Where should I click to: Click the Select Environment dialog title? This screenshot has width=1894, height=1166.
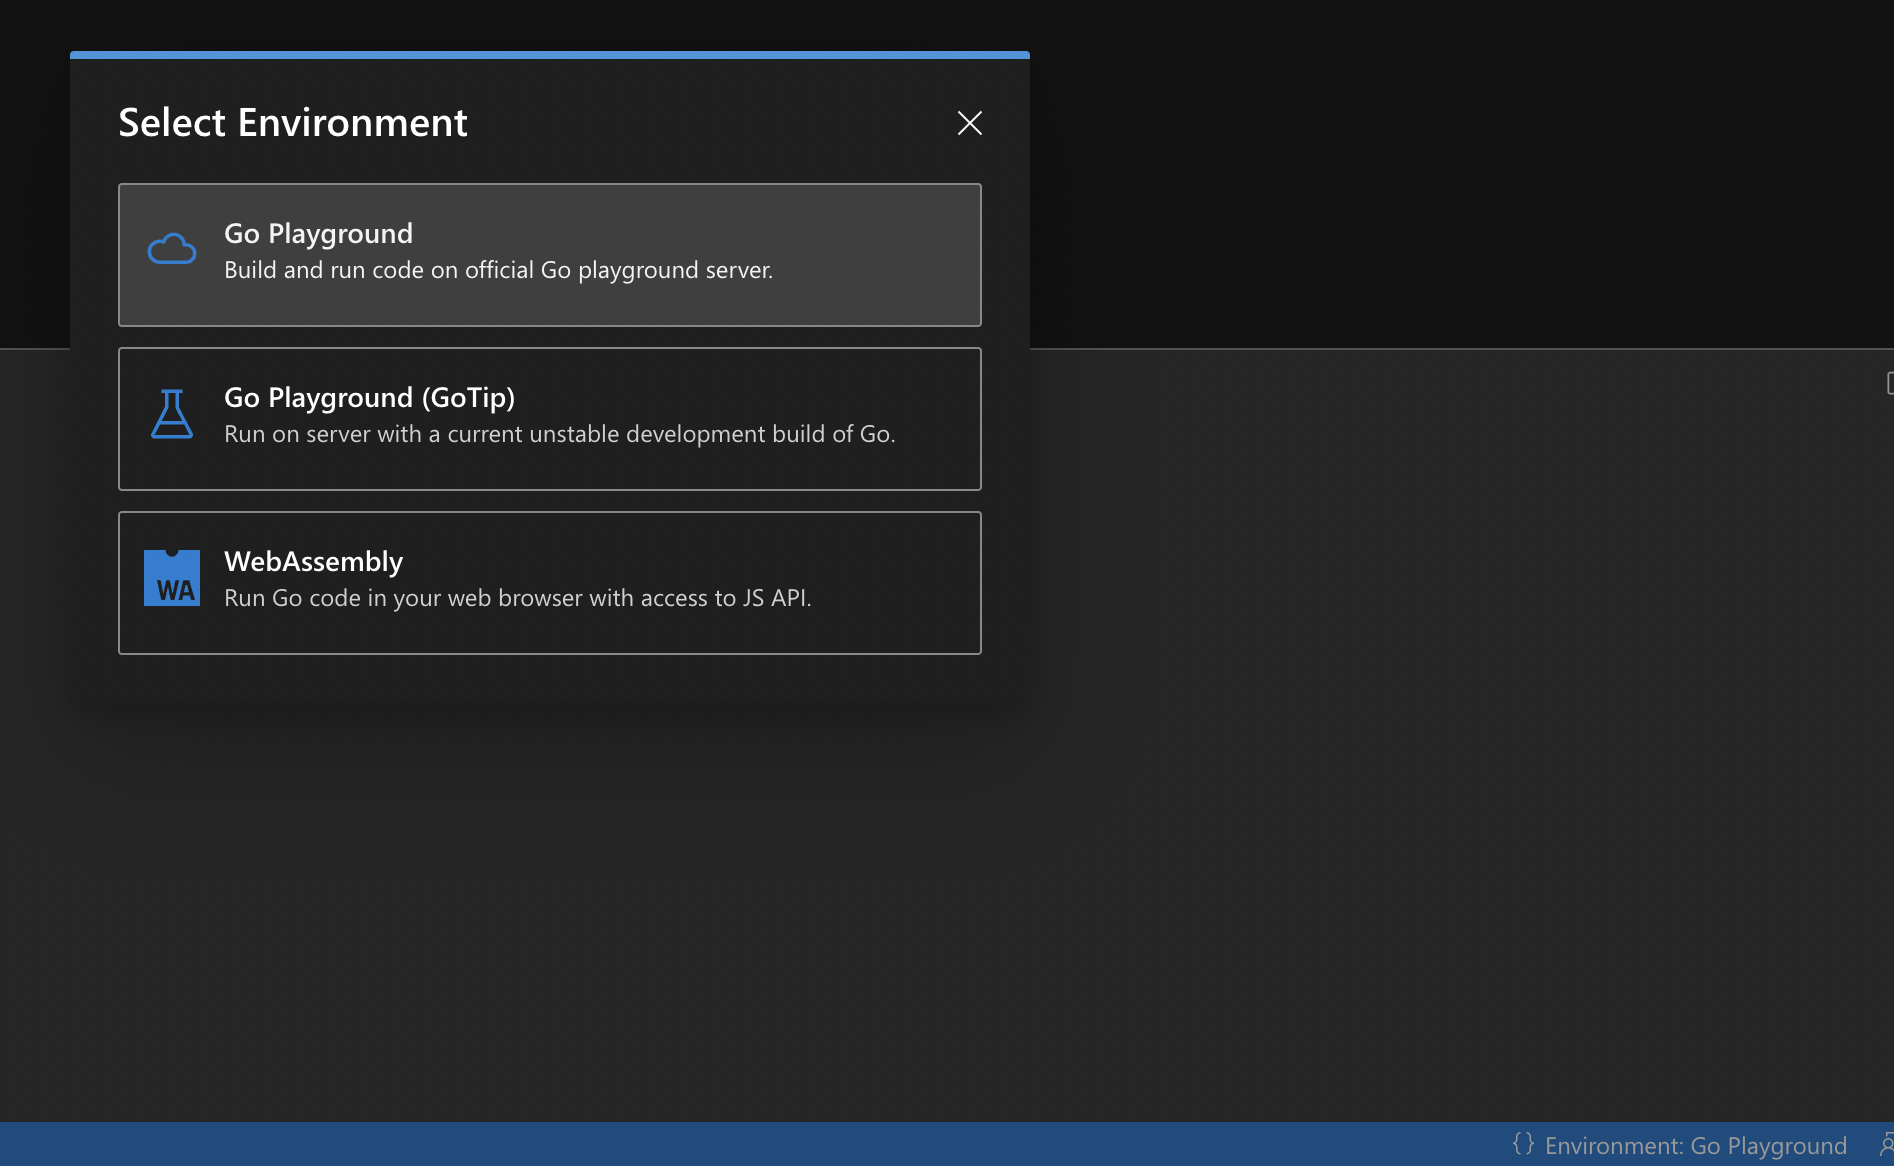pyautogui.click(x=292, y=122)
